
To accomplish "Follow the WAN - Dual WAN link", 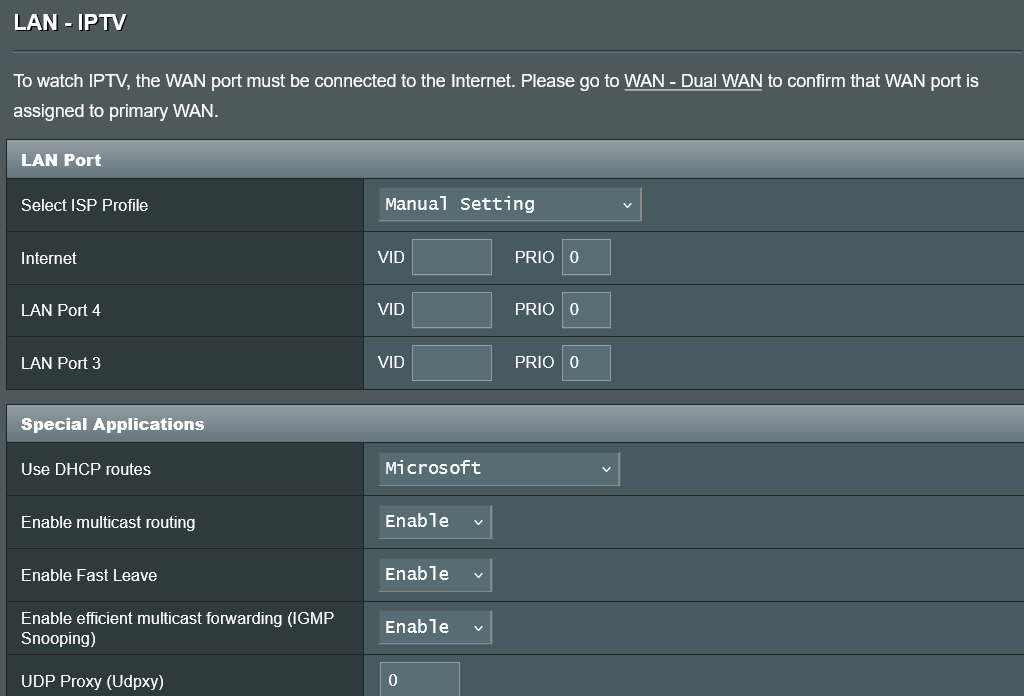I will pos(693,81).
